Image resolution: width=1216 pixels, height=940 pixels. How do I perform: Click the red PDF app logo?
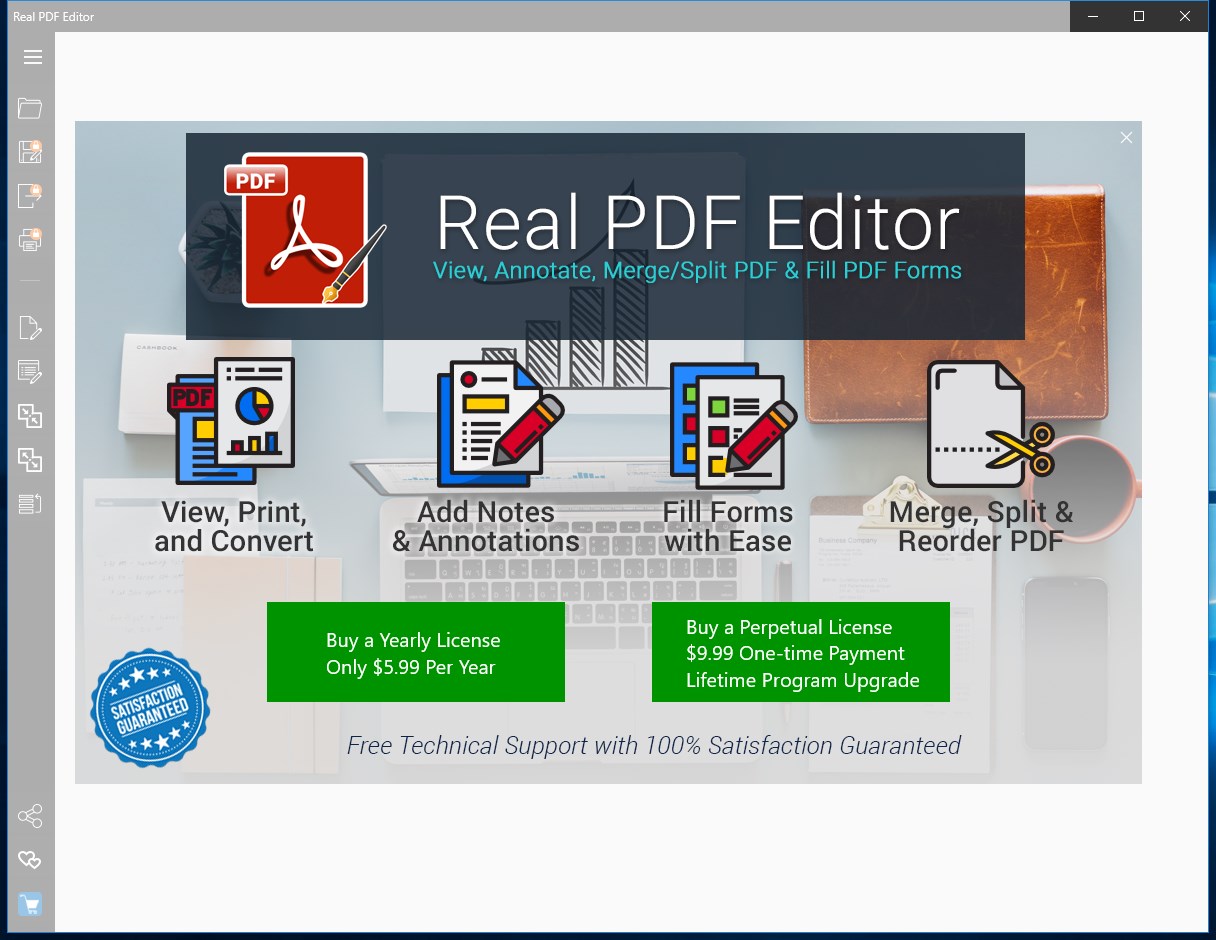pos(304,231)
